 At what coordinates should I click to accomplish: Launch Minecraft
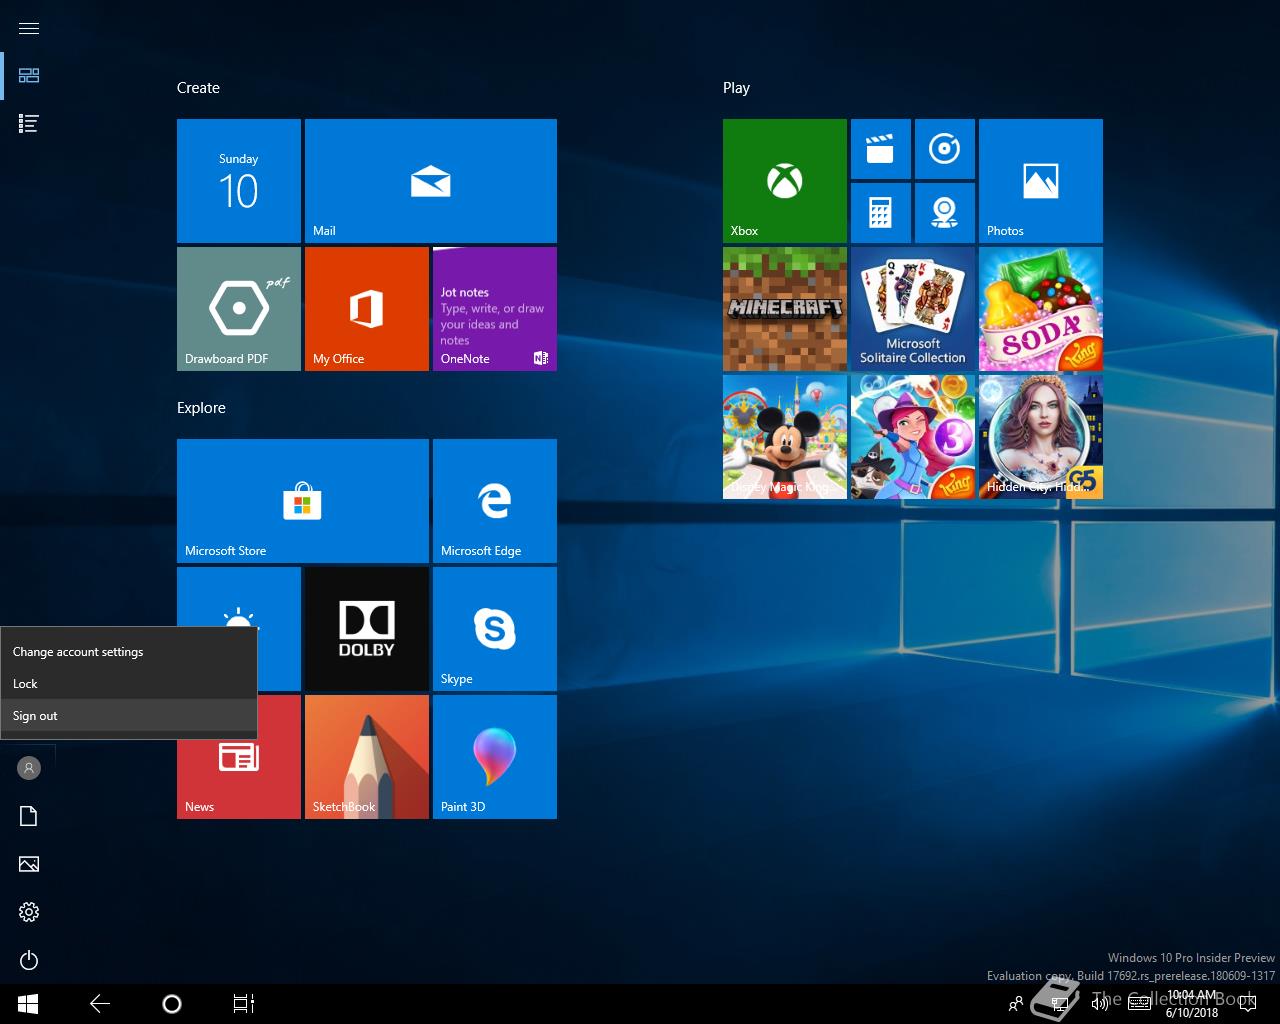point(785,309)
